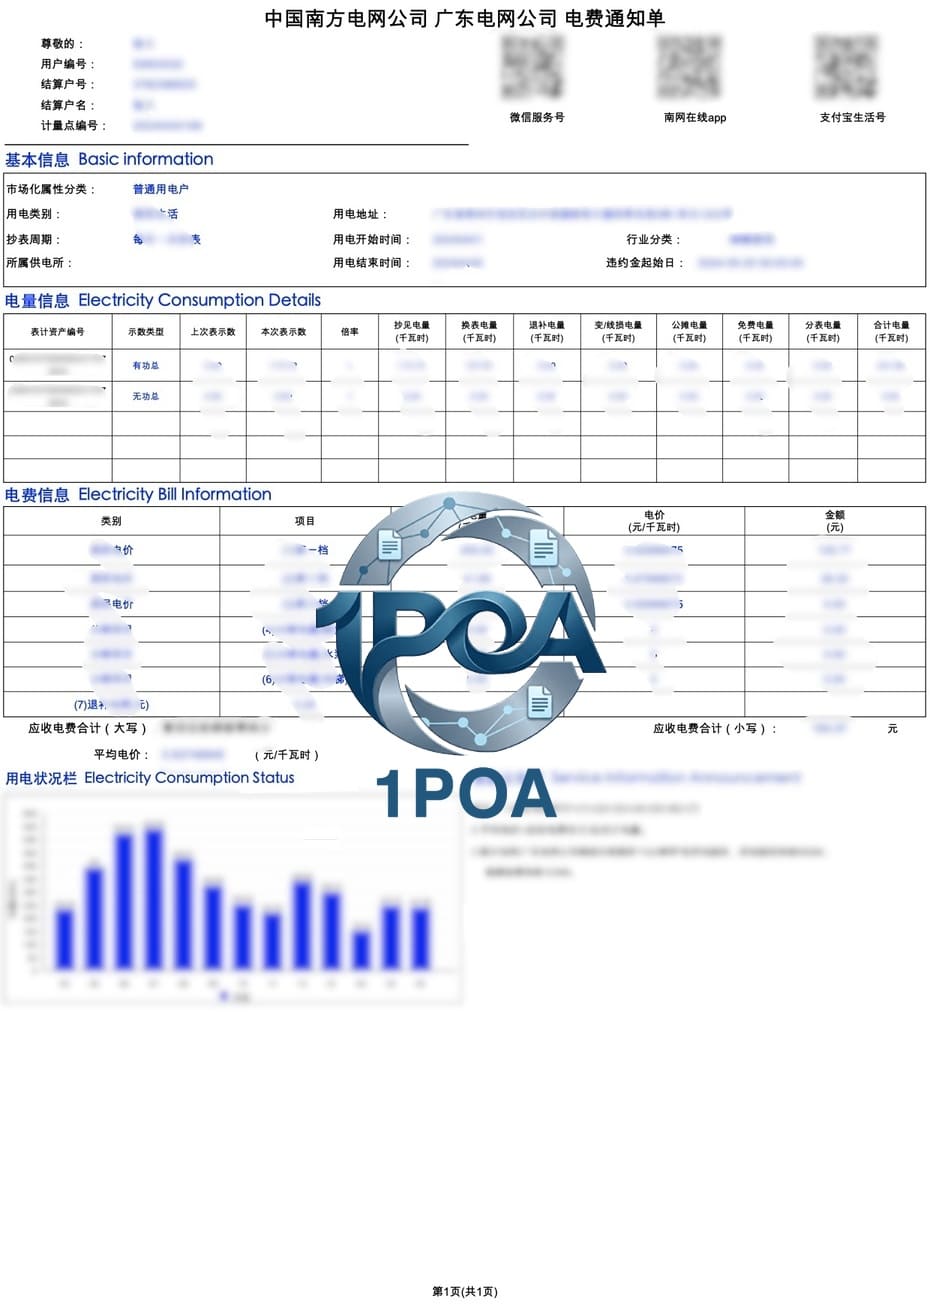Click the 类别 column header
The width and height of the screenshot is (930, 1316).
click(x=111, y=522)
